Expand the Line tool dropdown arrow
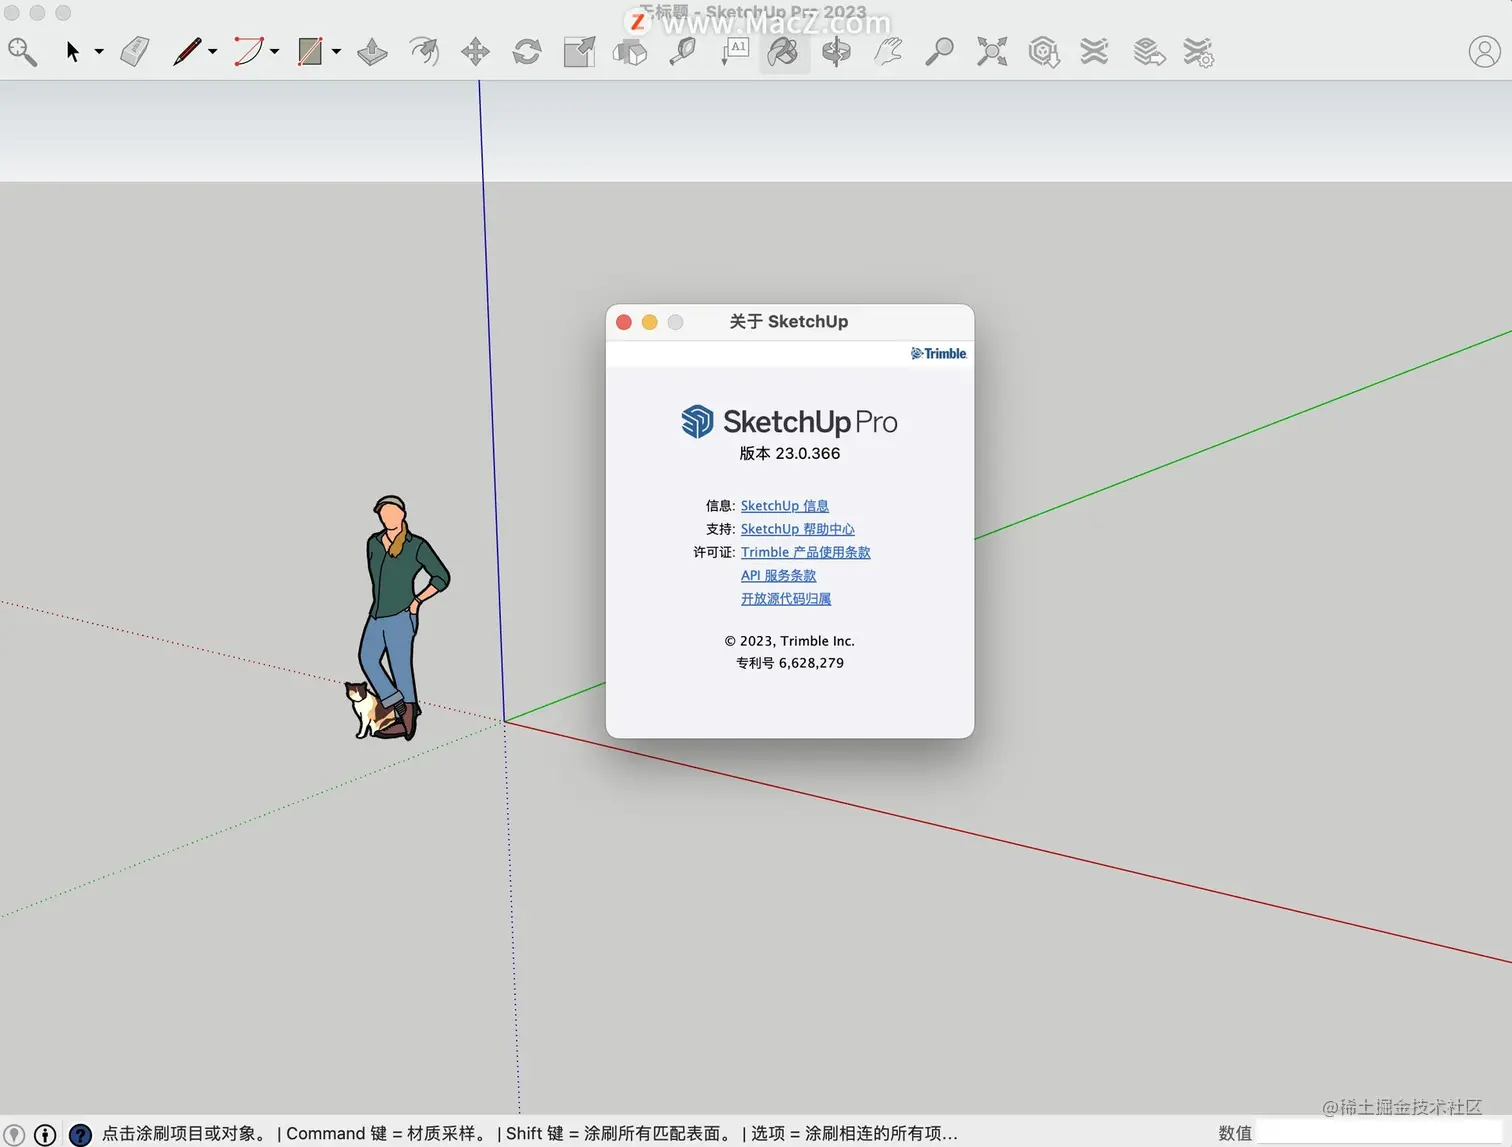This screenshot has height=1147, width=1512. (x=212, y=52)
